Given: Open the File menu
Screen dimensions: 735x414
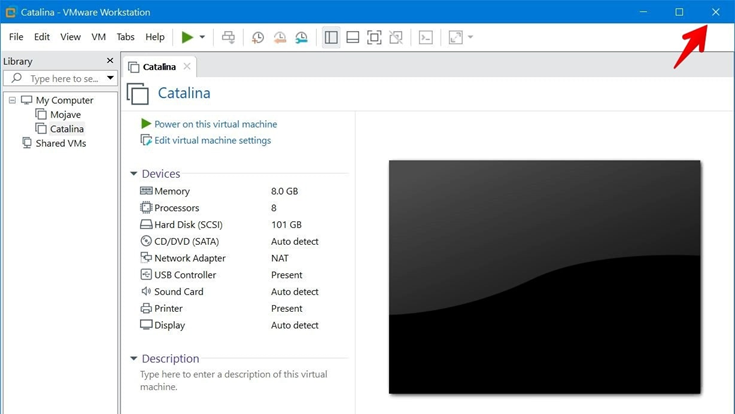Looking at the screenshot, I should [16, 37].
